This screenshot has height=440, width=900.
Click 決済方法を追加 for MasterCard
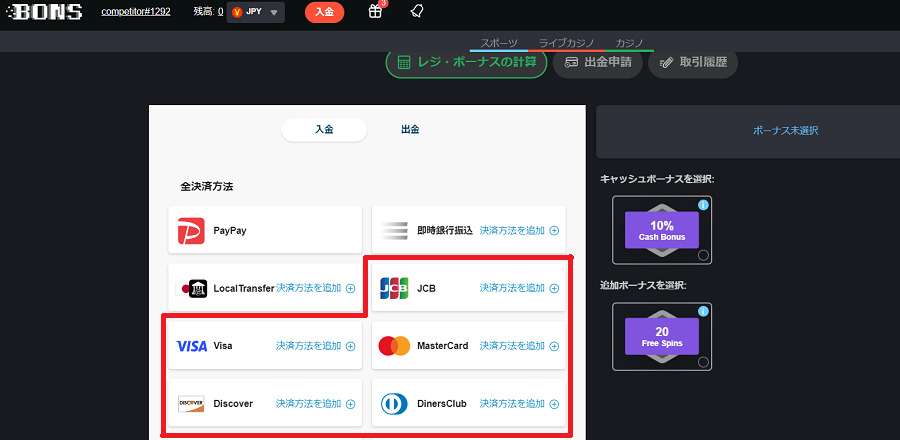point(512,346)
